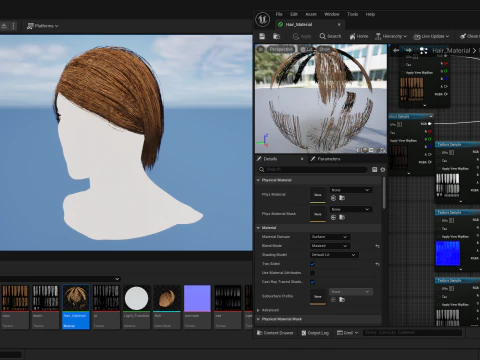
Task: Open the Phys Material Mask None dropdown
Action: [351, 209]
